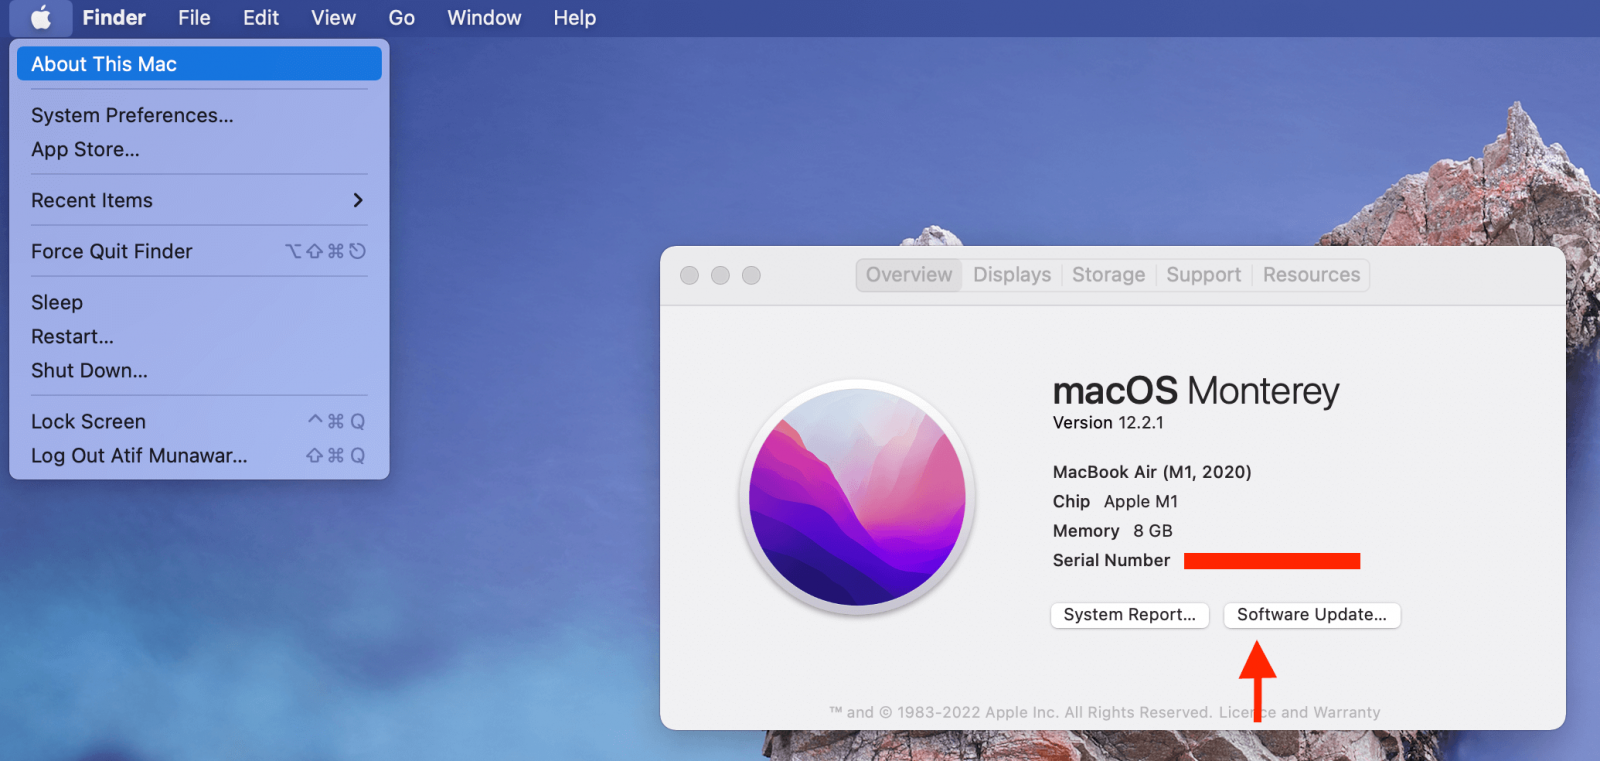
Task: Switch to the Storage tab
Action: (x=1108, y=275)
